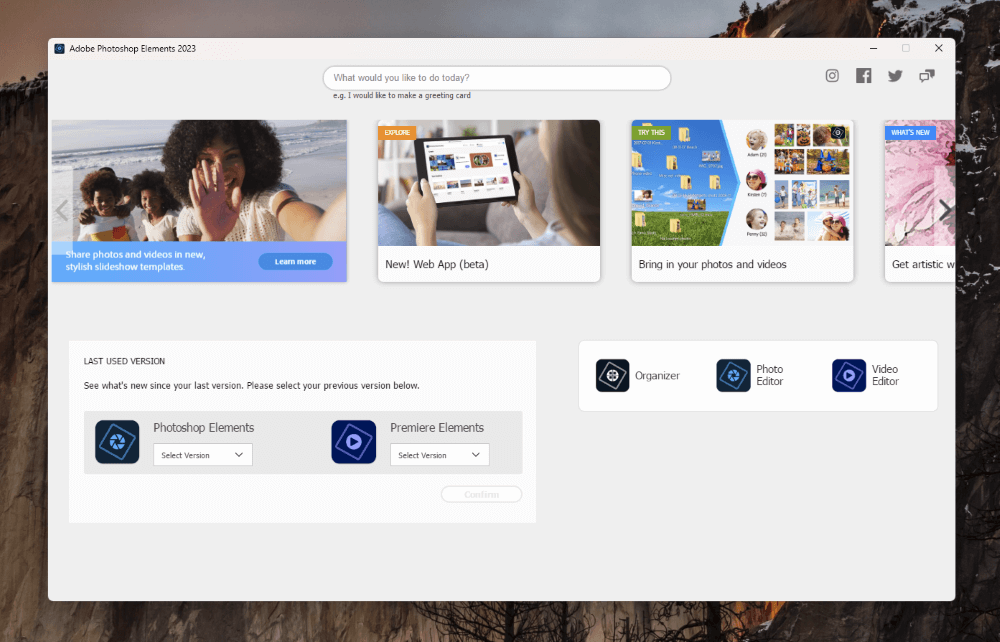Open the 'Bring in your photos and videos' card image
Image resolution: width=1000 pixels, height=642 pixels.
coord(742,183)
